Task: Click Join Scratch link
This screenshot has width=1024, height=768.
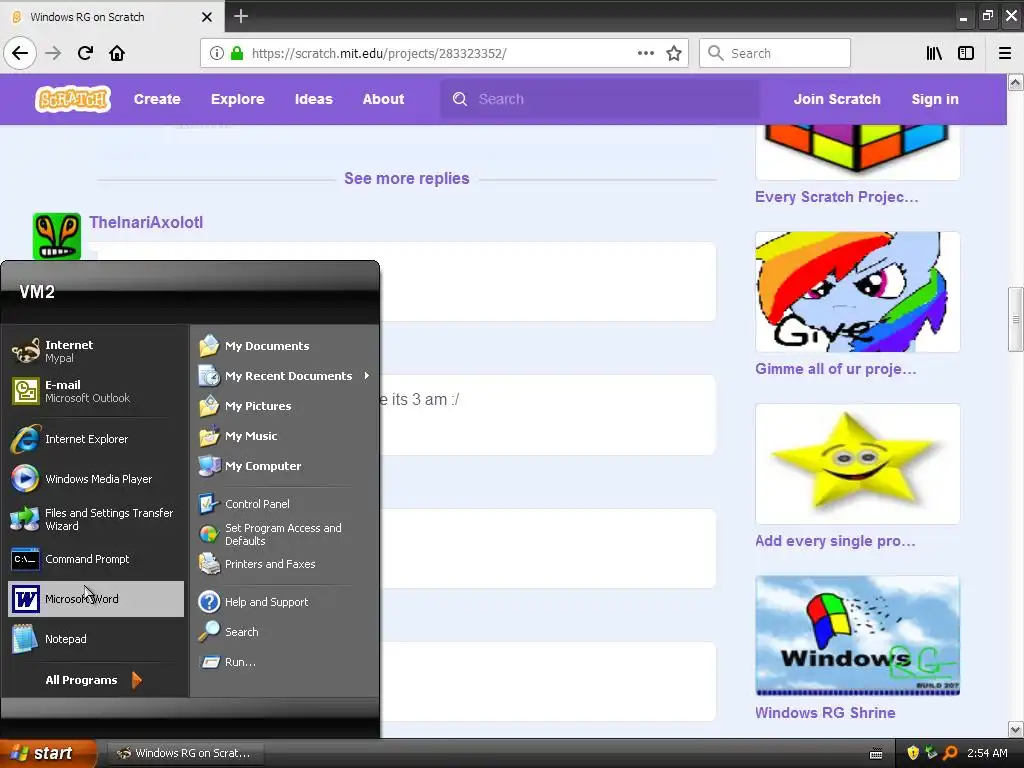Action: [x=837, y=99]
